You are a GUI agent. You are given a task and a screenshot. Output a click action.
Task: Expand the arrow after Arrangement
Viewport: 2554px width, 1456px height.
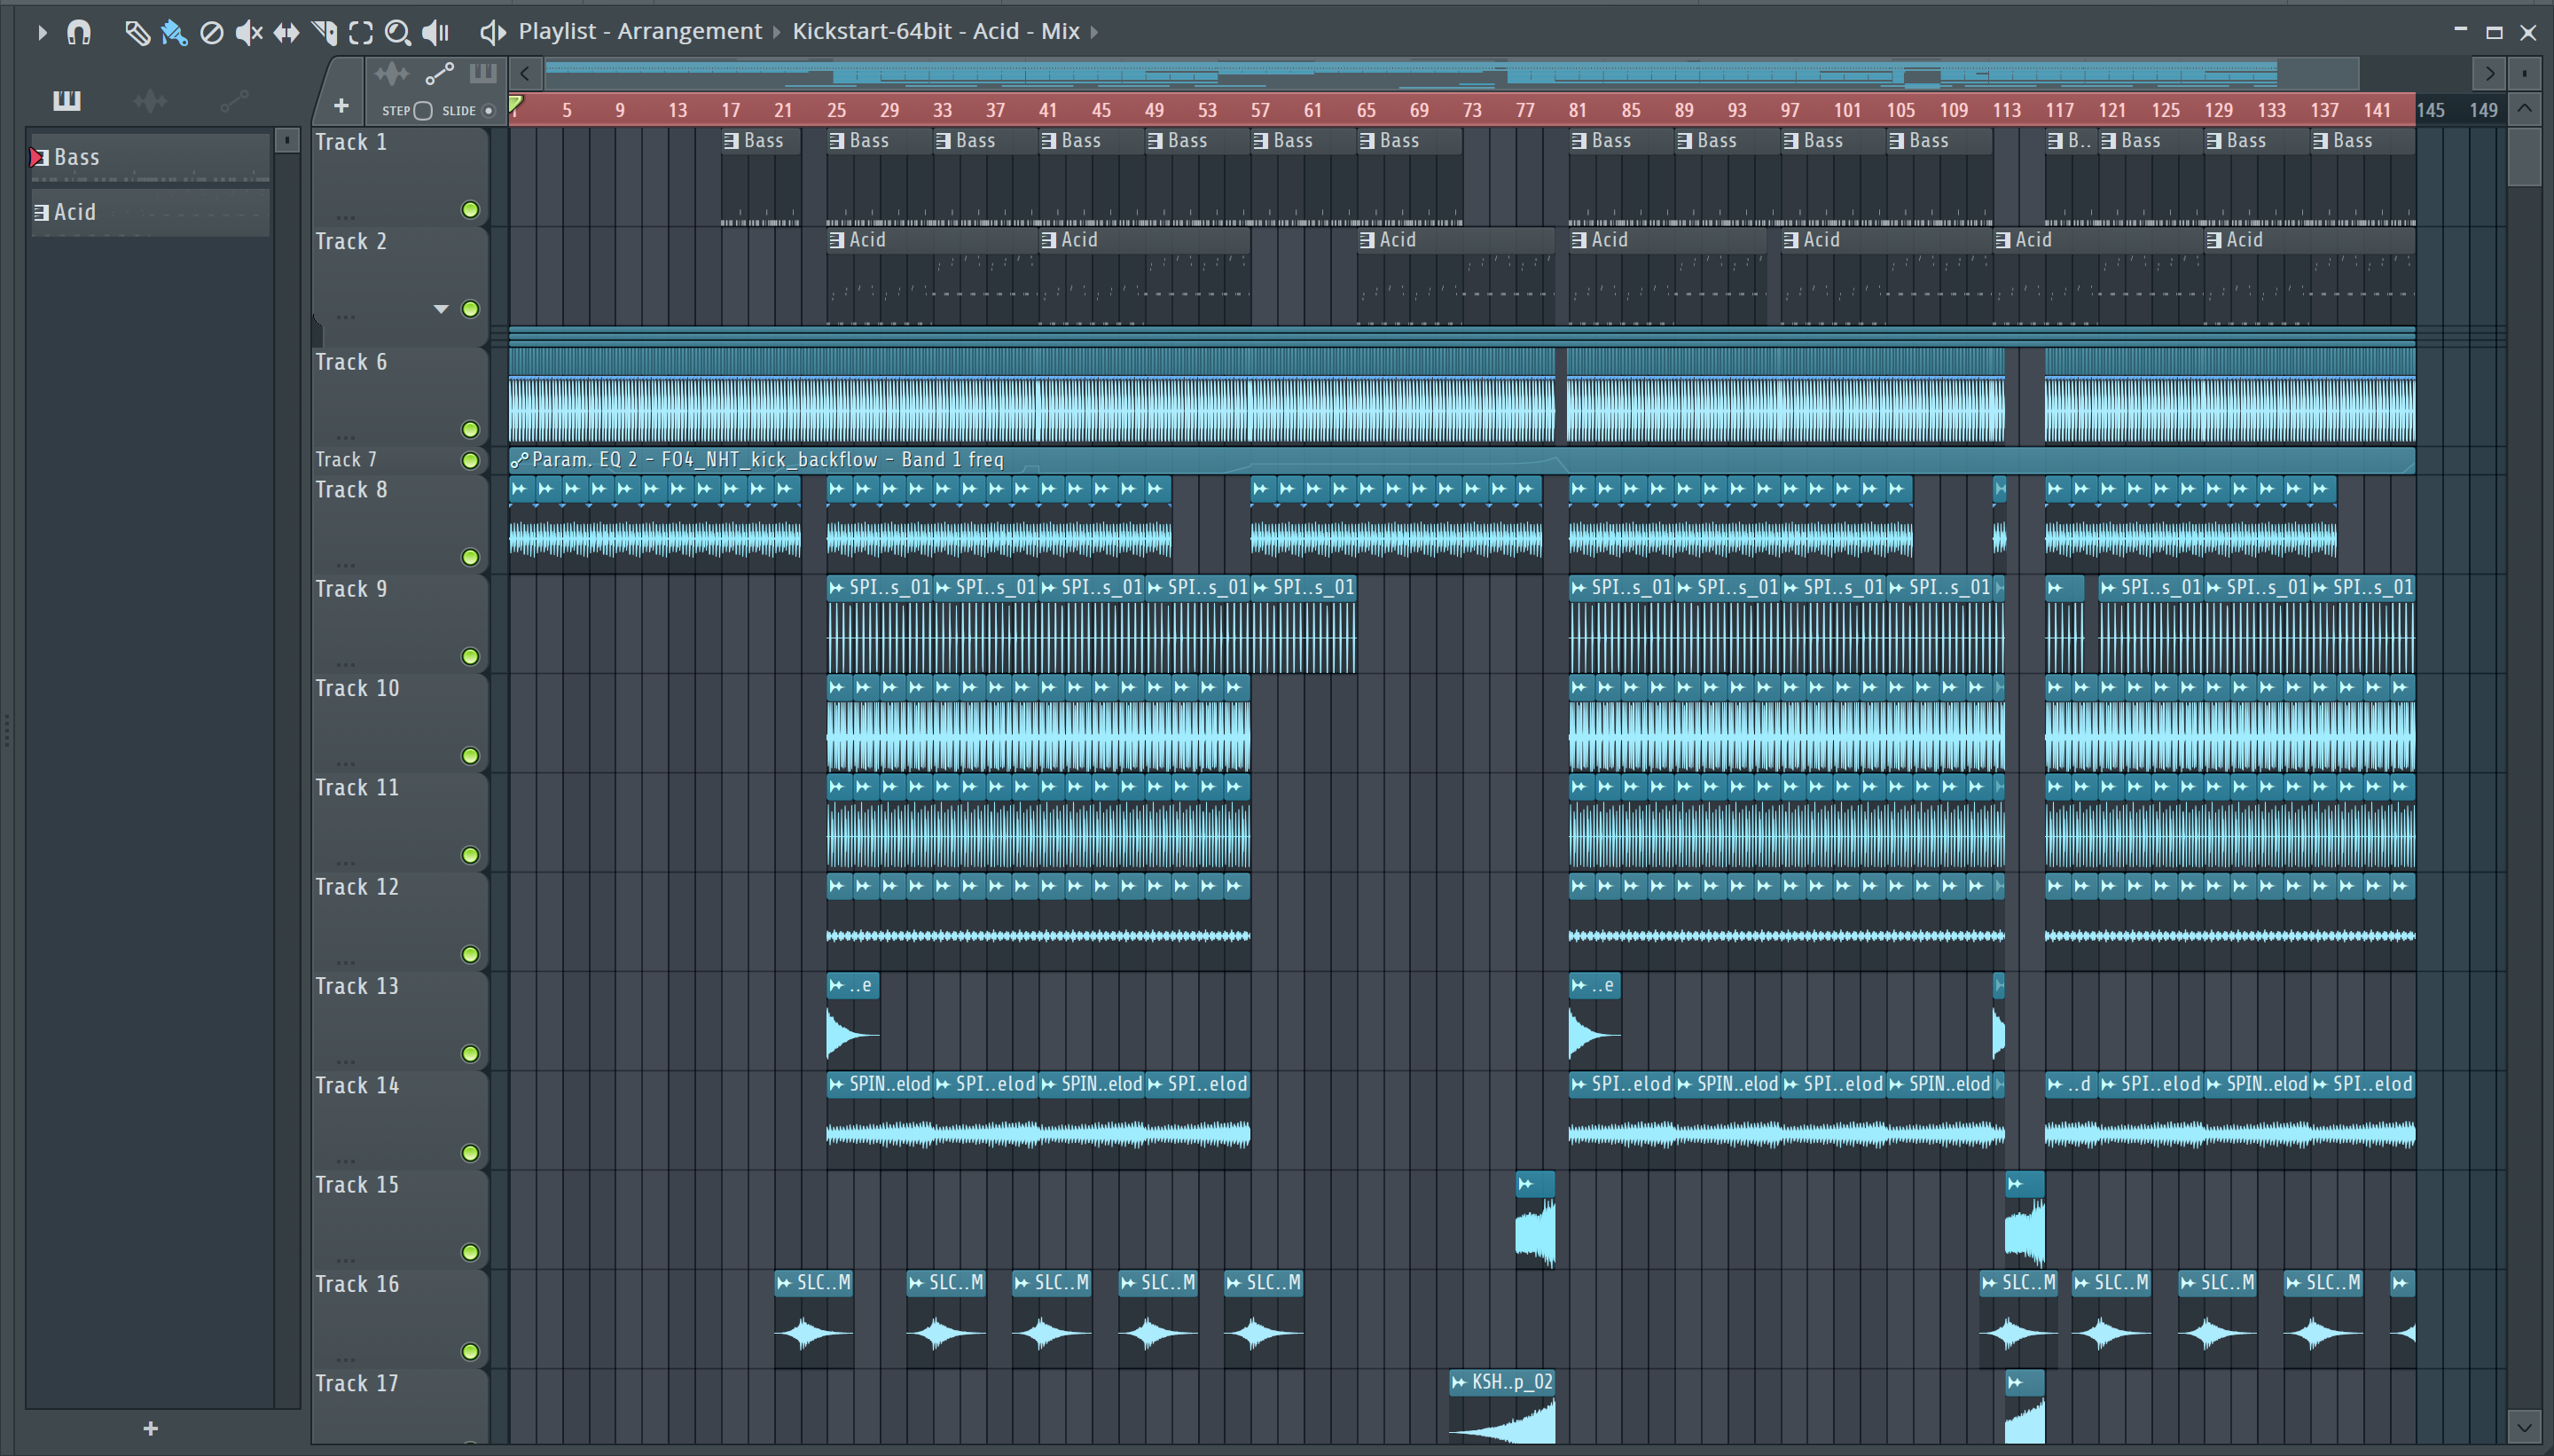point(776,32)
